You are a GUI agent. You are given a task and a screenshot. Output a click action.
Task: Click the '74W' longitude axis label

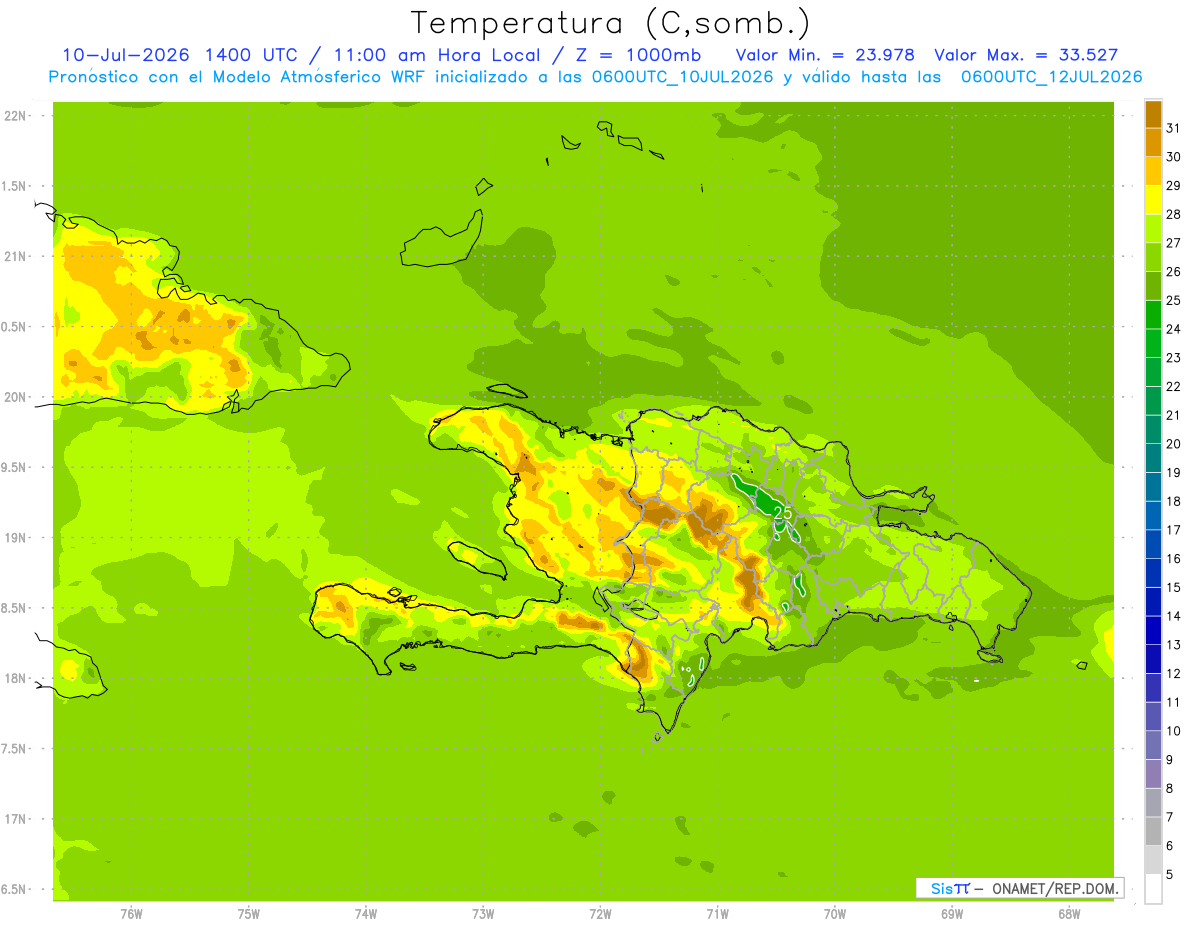point(366,914)
